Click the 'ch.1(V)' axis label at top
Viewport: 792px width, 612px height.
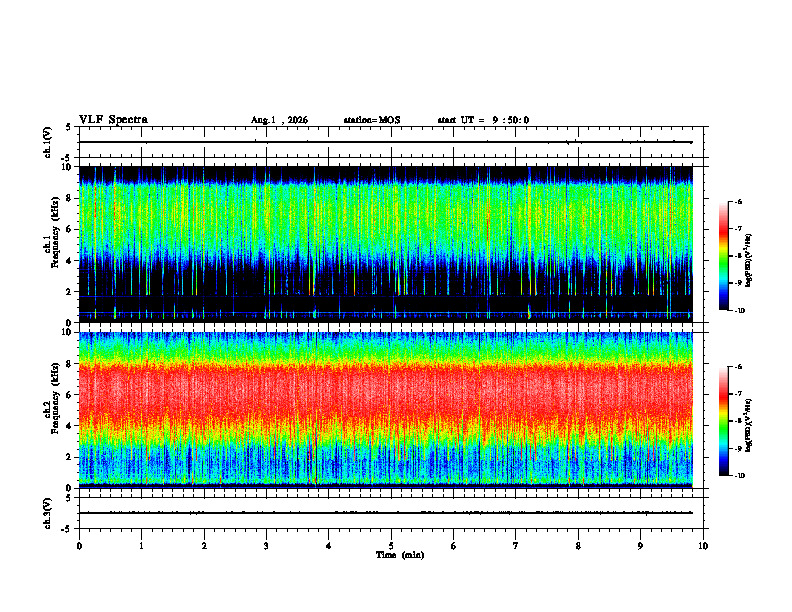[x=48, y=142]
